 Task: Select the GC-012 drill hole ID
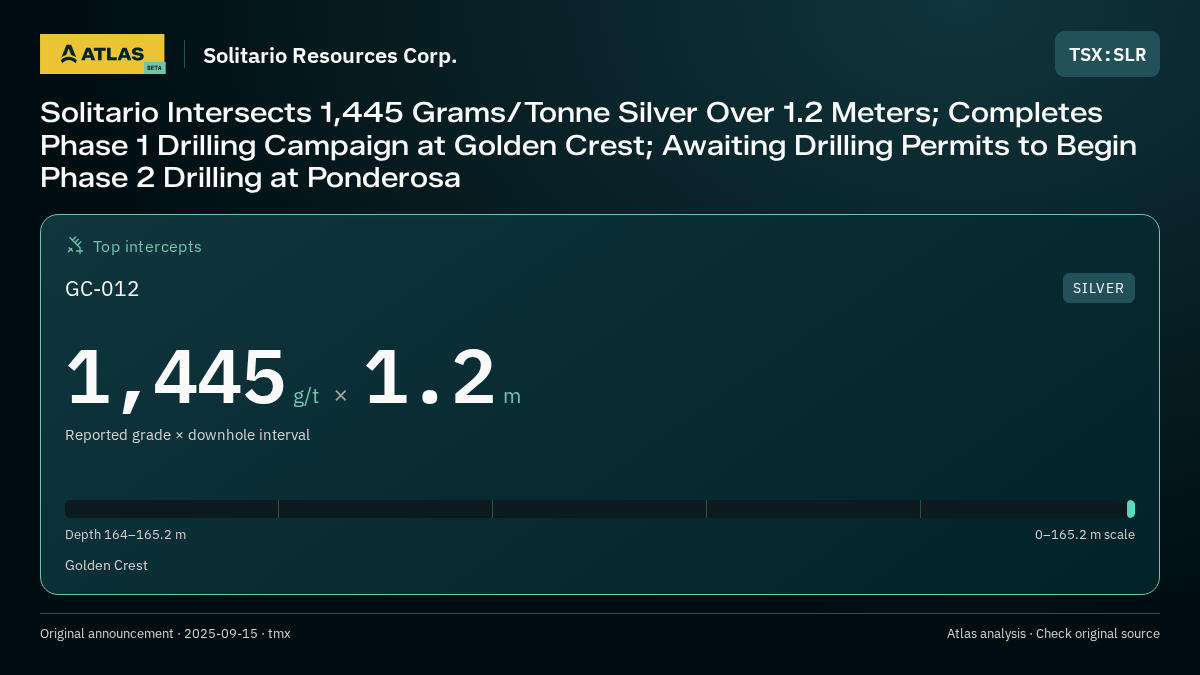(102, 289)
